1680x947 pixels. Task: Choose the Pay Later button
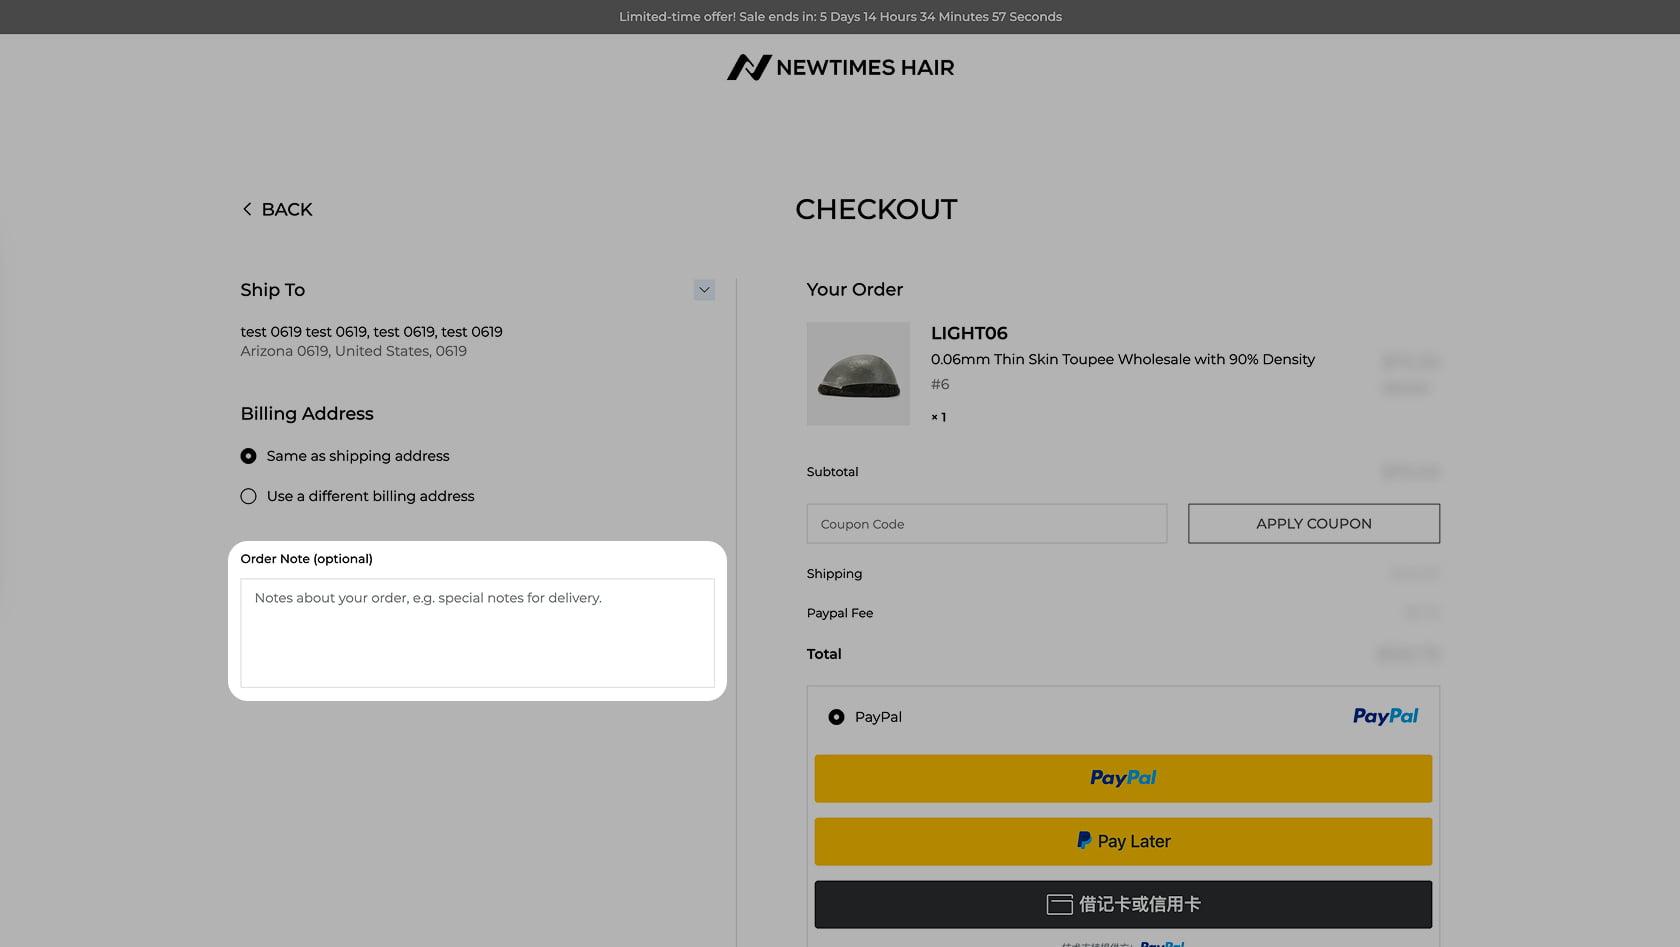point(1123,841)
